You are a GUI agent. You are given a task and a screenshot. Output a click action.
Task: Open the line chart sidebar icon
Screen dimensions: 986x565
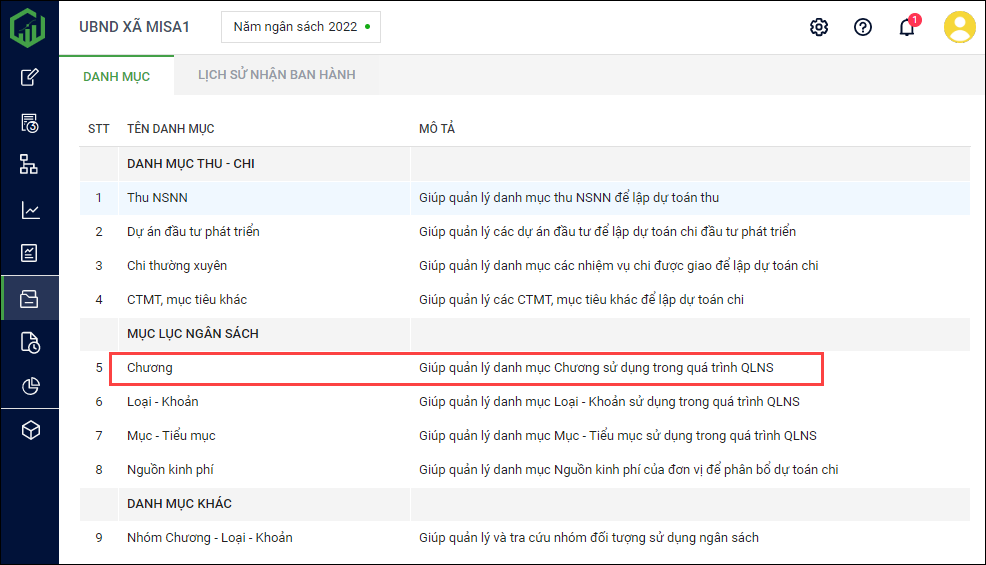30,210
